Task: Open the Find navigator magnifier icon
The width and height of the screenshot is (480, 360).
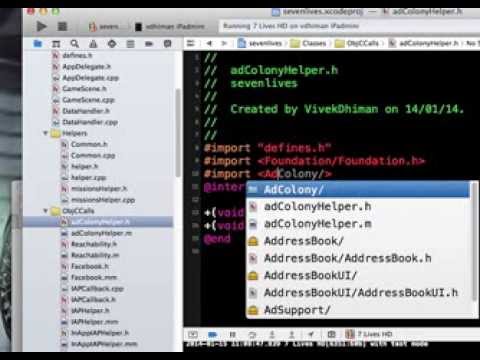Action: 75,43
